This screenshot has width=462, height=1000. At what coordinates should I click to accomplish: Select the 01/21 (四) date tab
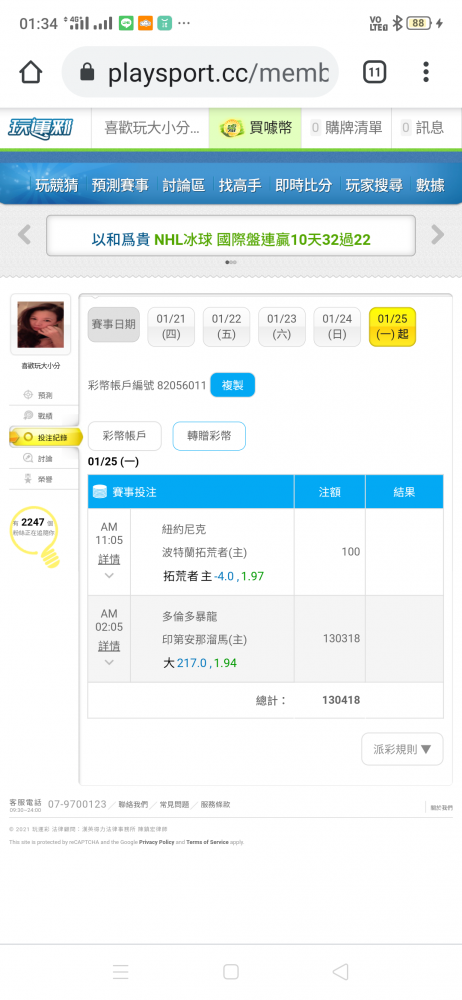point(171,327)
